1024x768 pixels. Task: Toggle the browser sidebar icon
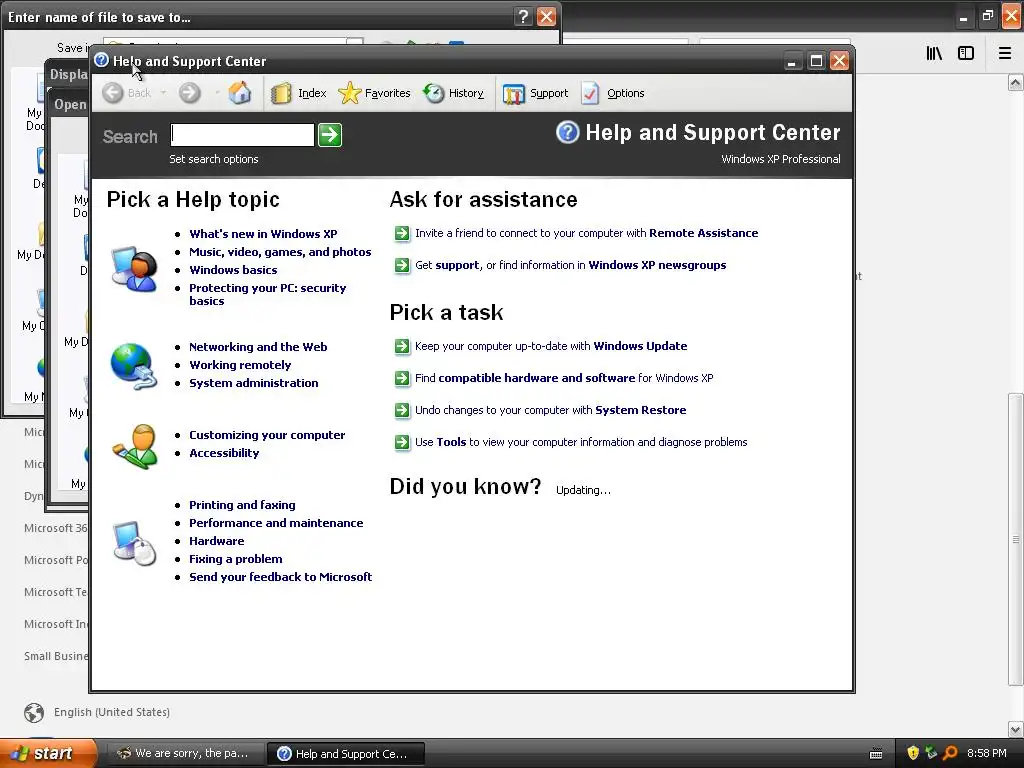click(966, 54)
